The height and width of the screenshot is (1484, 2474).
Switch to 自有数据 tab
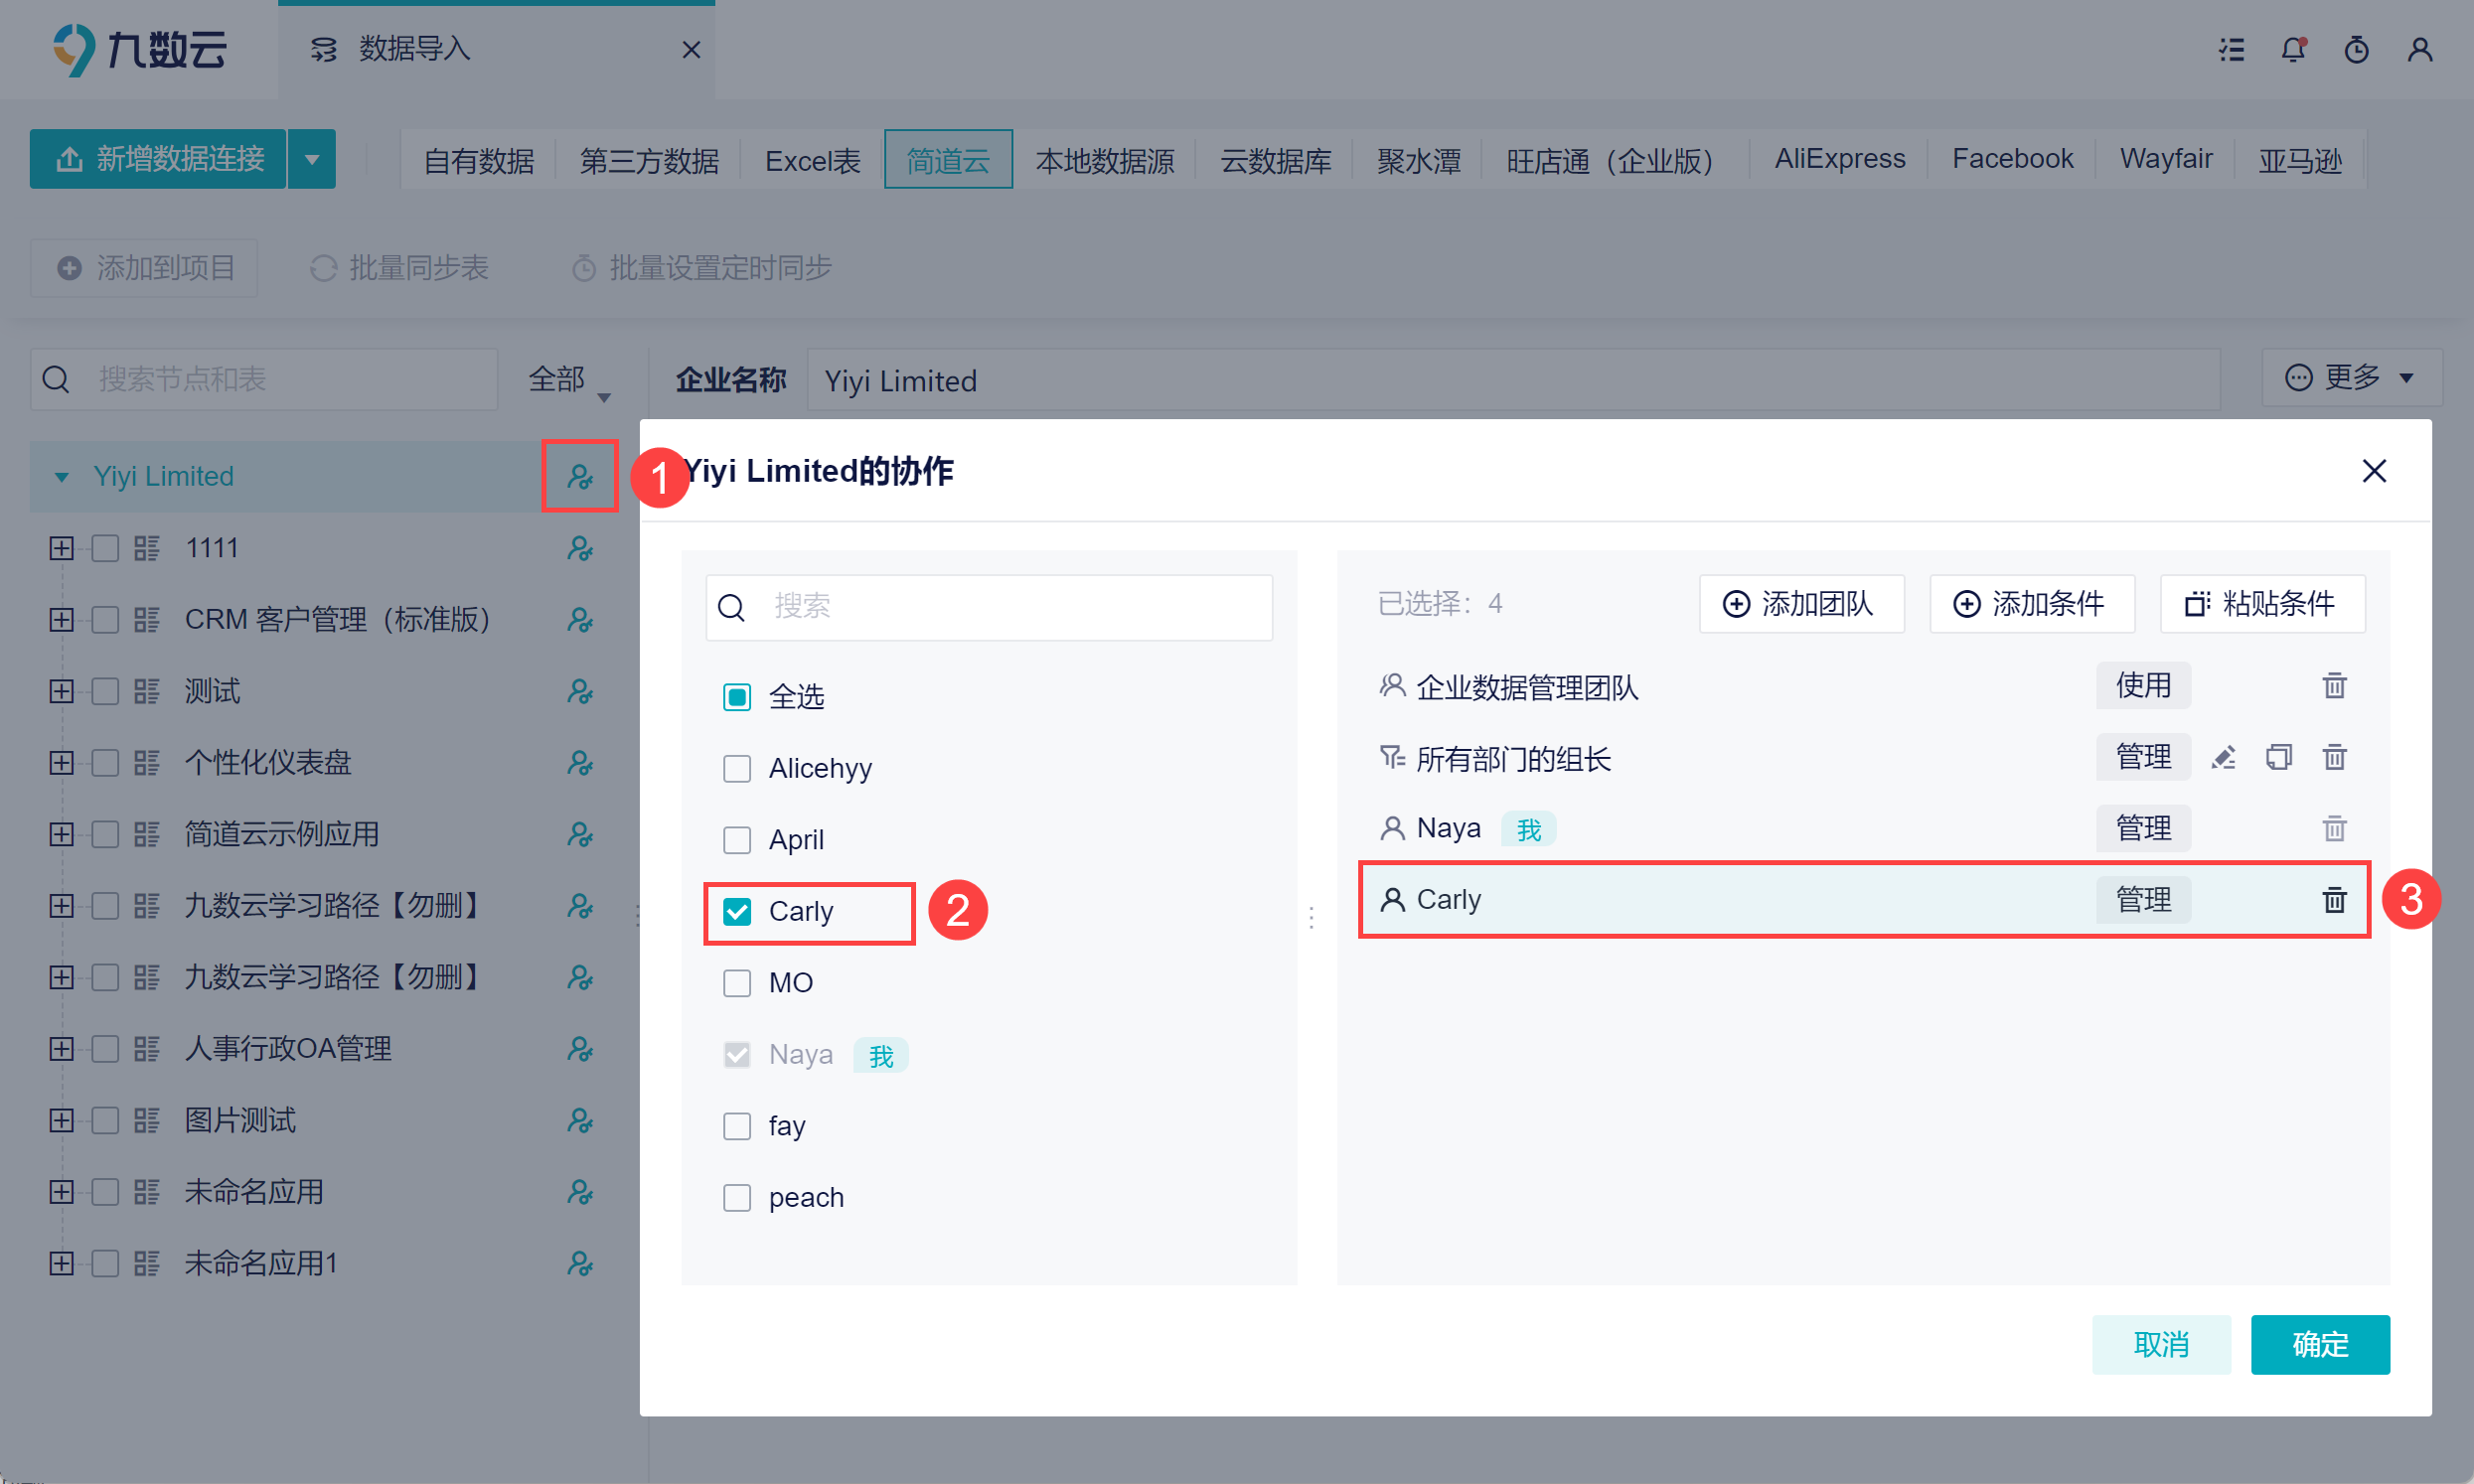(x=478, y=160)
